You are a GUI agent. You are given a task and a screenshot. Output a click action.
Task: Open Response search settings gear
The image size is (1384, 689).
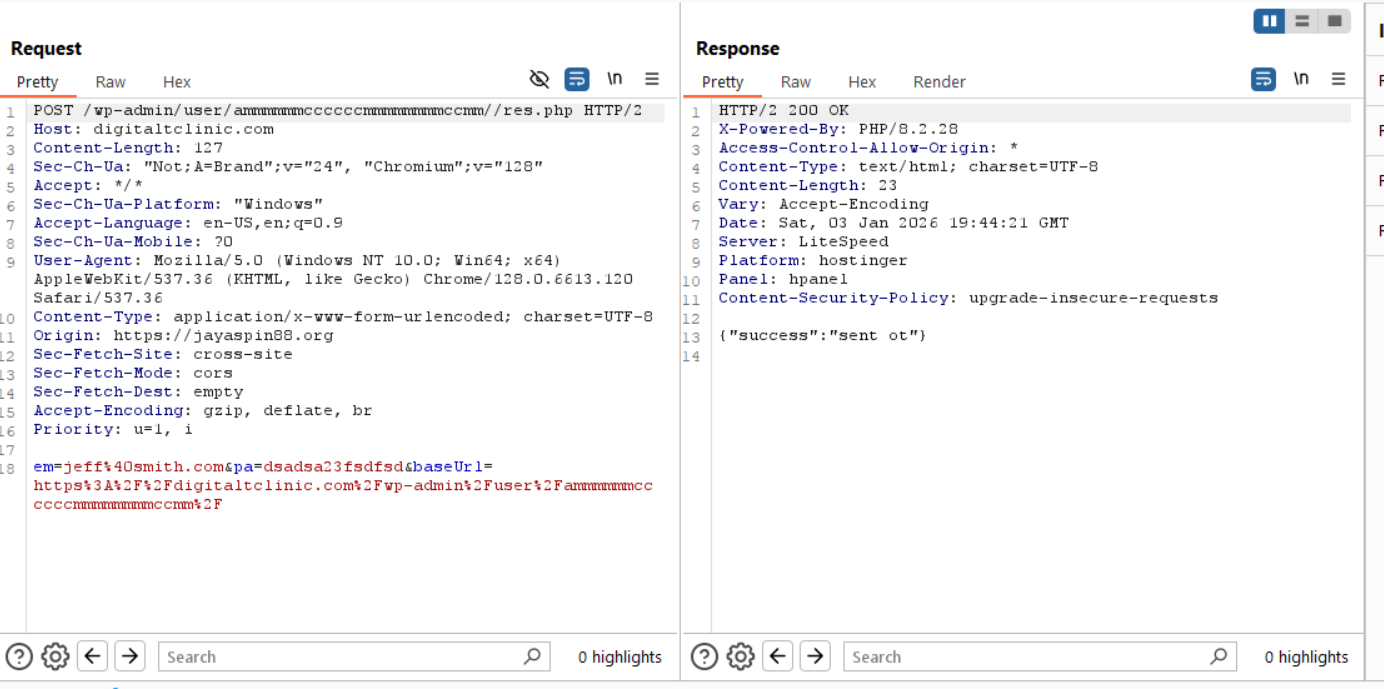[x=740, y=656]
